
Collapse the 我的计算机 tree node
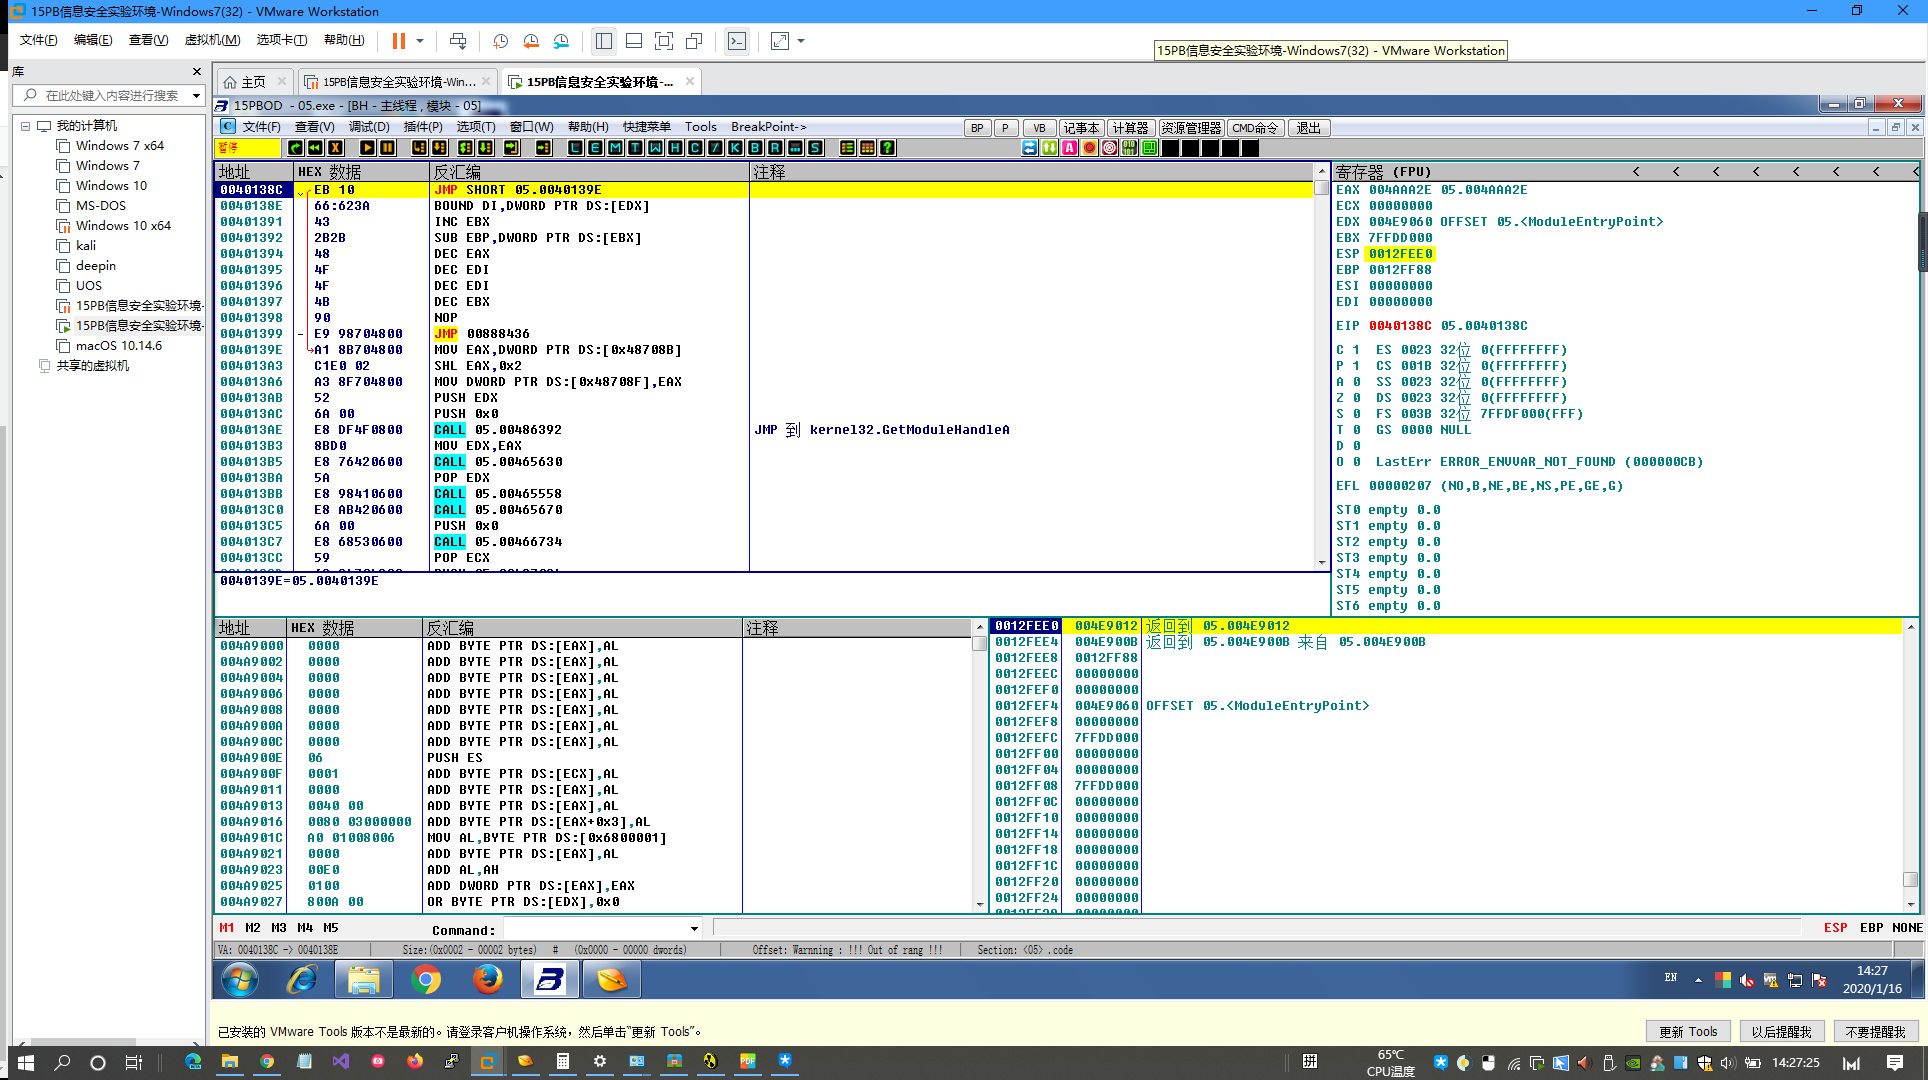tap(26, 126)
